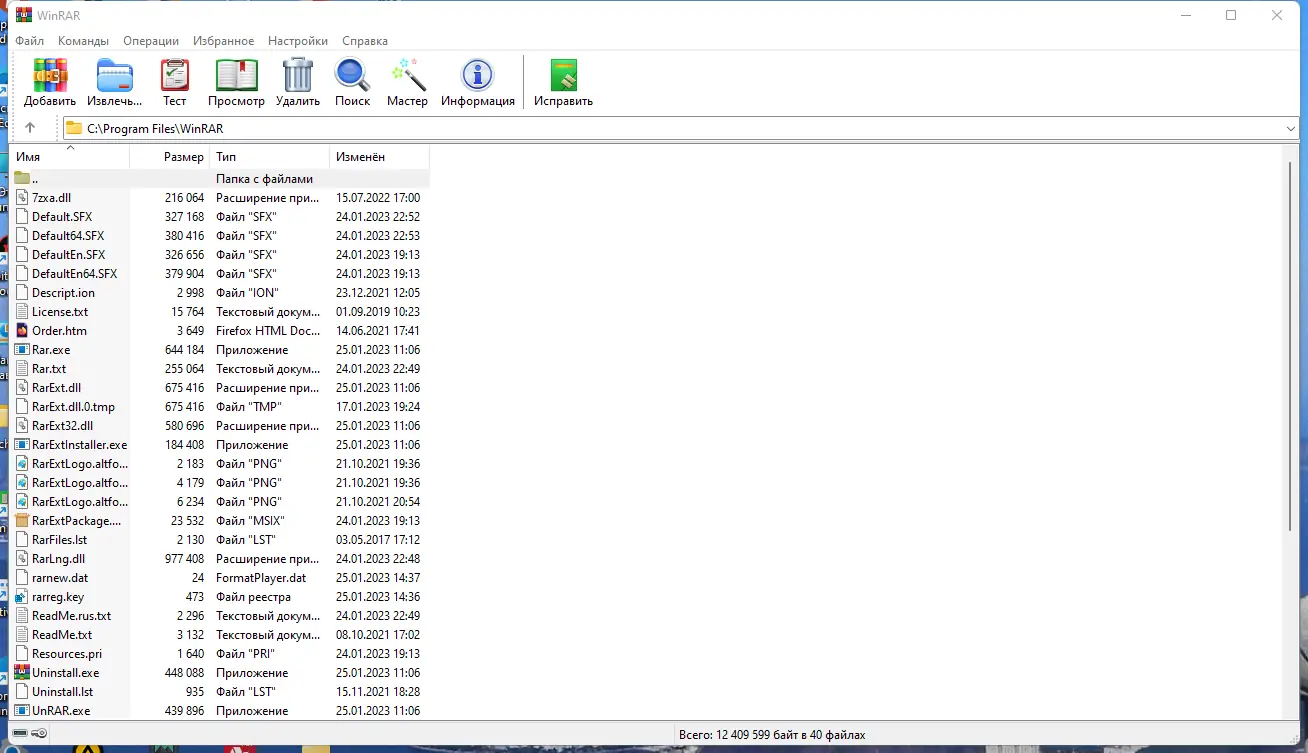The width and height of the screenshot is (1308, 753).
Task: Click the Извлечь (Extract) toolbar icon
Action: click(x=114, y=75)
